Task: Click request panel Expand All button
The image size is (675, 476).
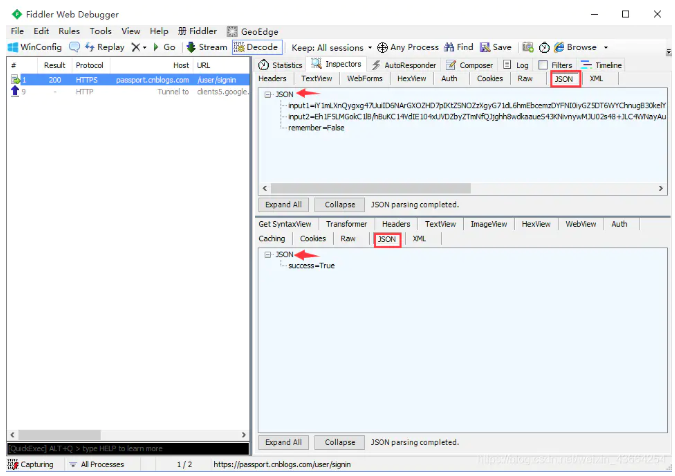Action: point(283,204)
